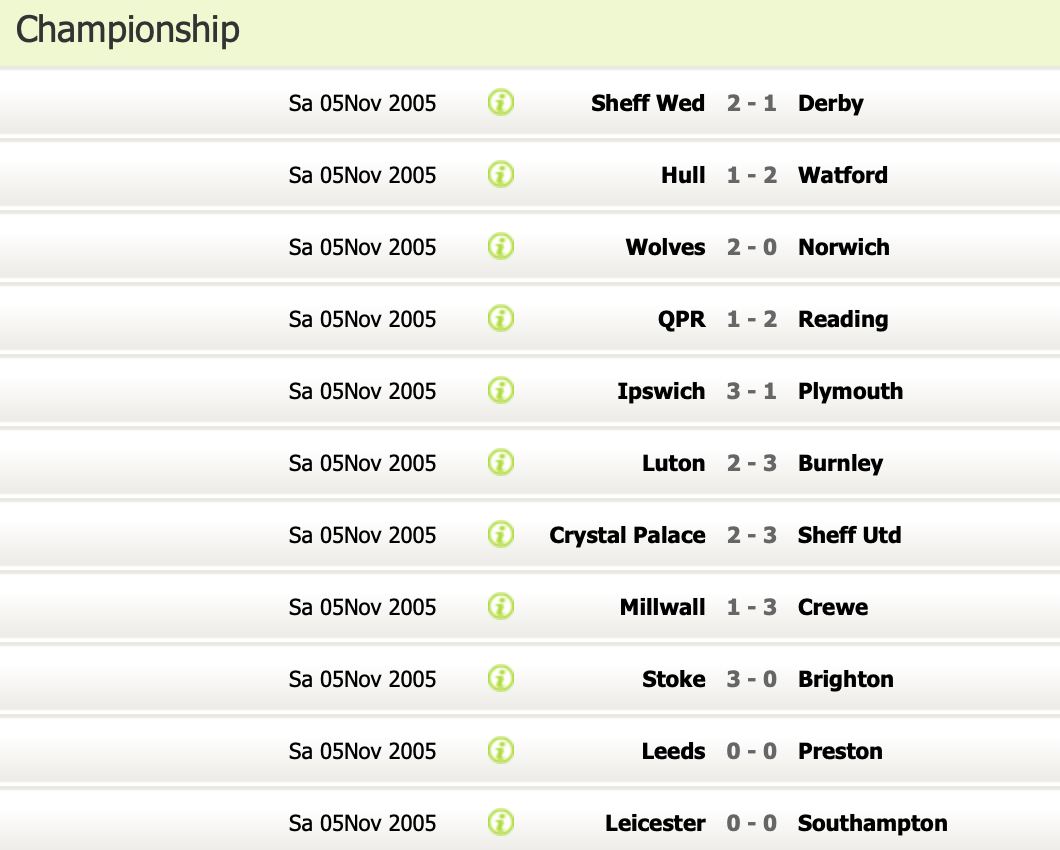Click the Luton 2 - 3 Burnley score
1060x850 pixels.
(751, 463)
